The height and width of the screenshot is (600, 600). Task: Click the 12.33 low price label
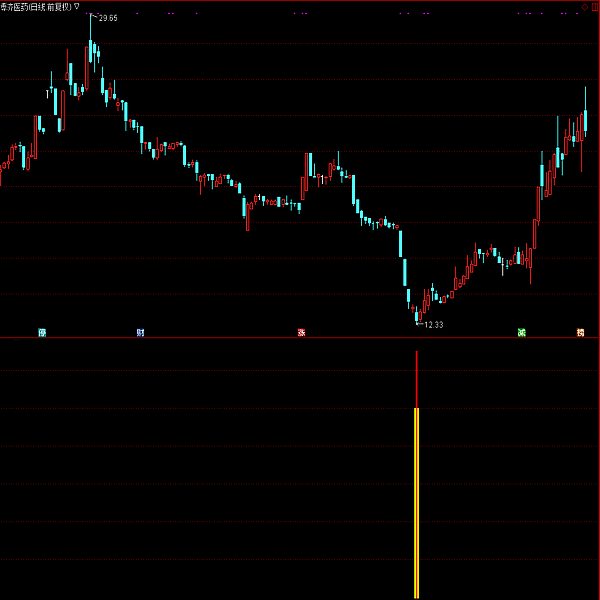pyautogui.click(x=433, y=325)
